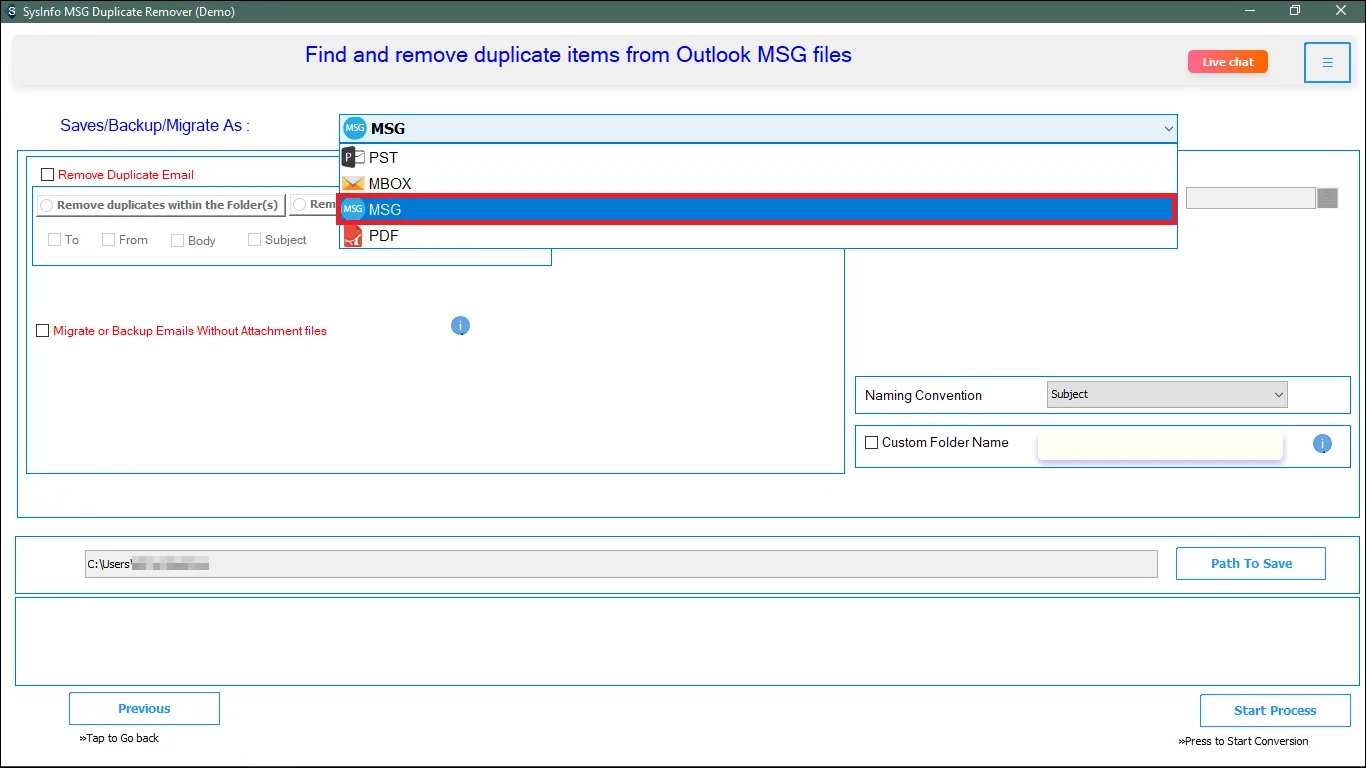Open the hamburger menu icon
This screenshot has height=768, width=1366.
(x=1327, y=62)
